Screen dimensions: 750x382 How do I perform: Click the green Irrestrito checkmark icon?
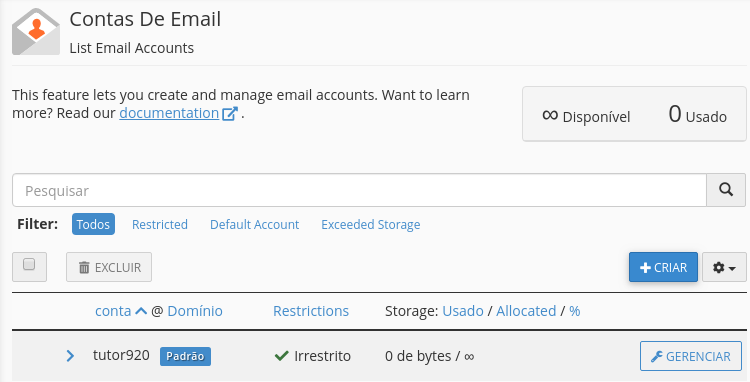tap(282, 356)
